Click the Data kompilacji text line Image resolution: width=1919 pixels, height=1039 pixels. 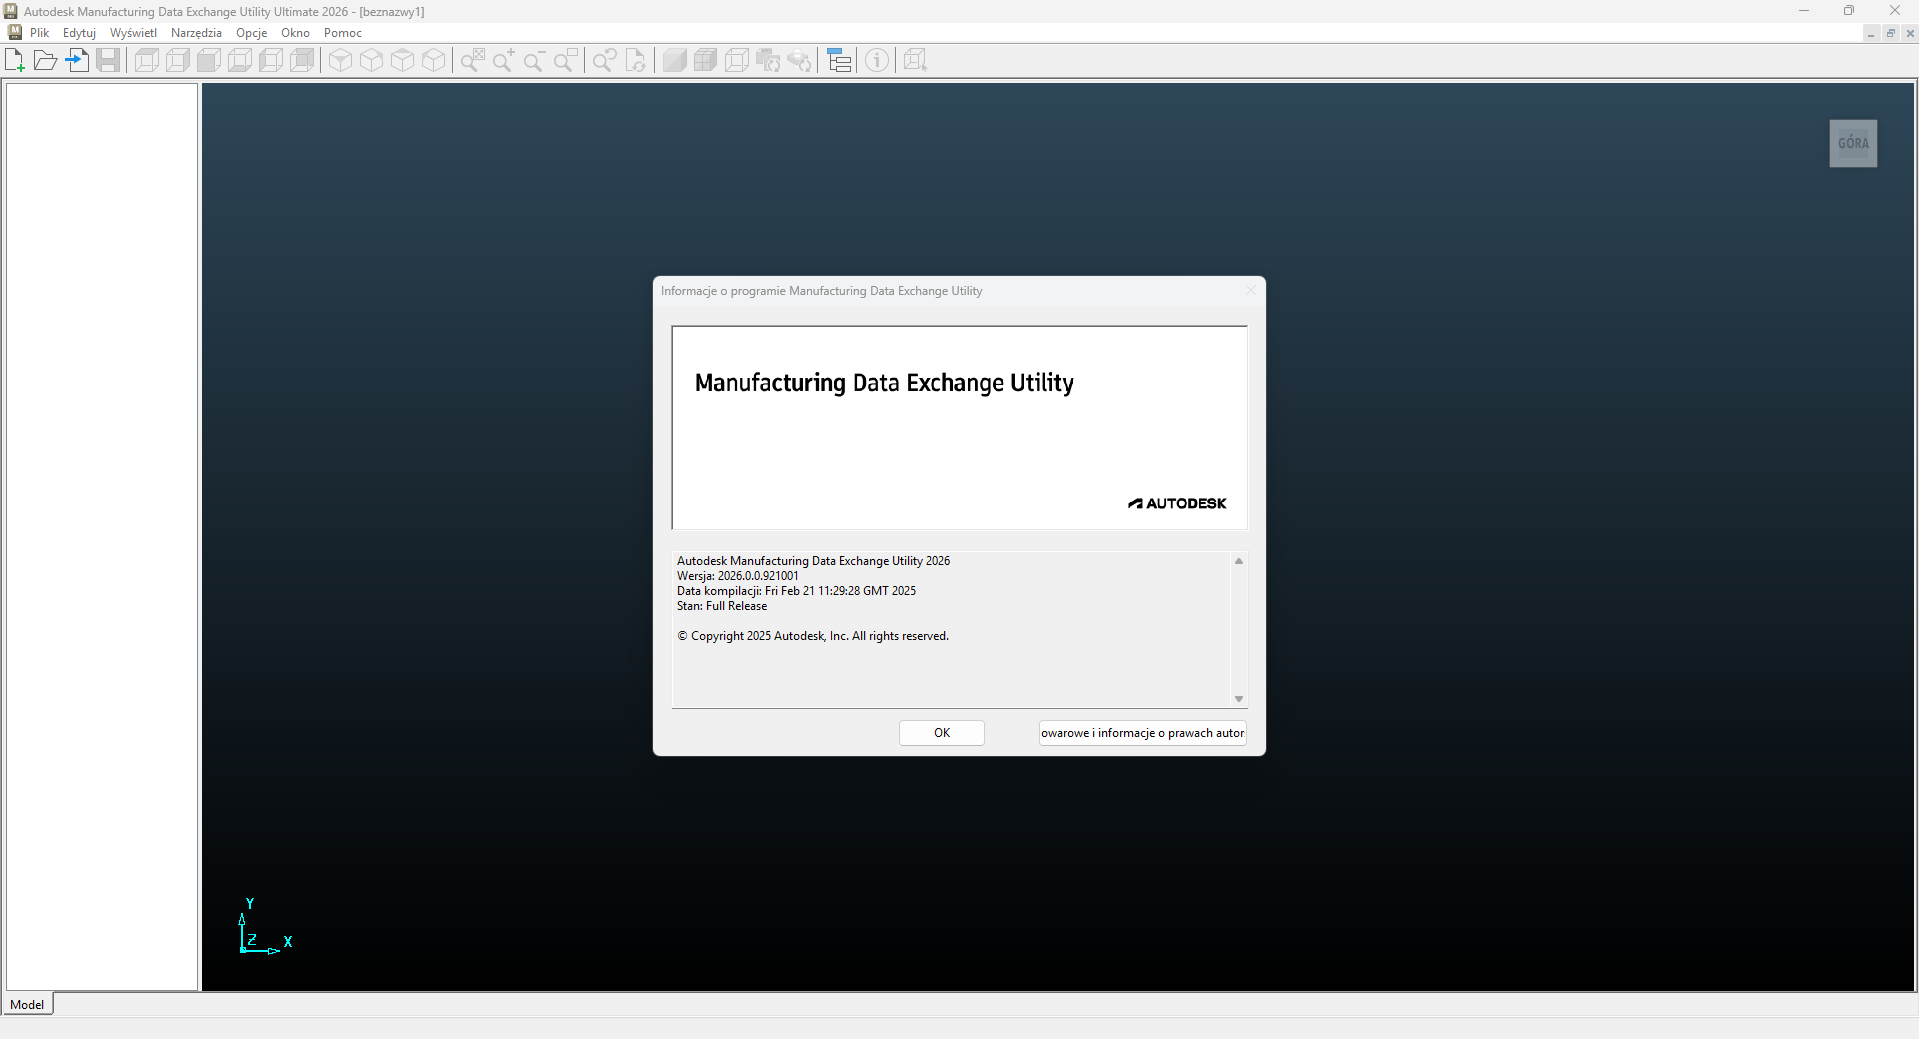point(796,591)
